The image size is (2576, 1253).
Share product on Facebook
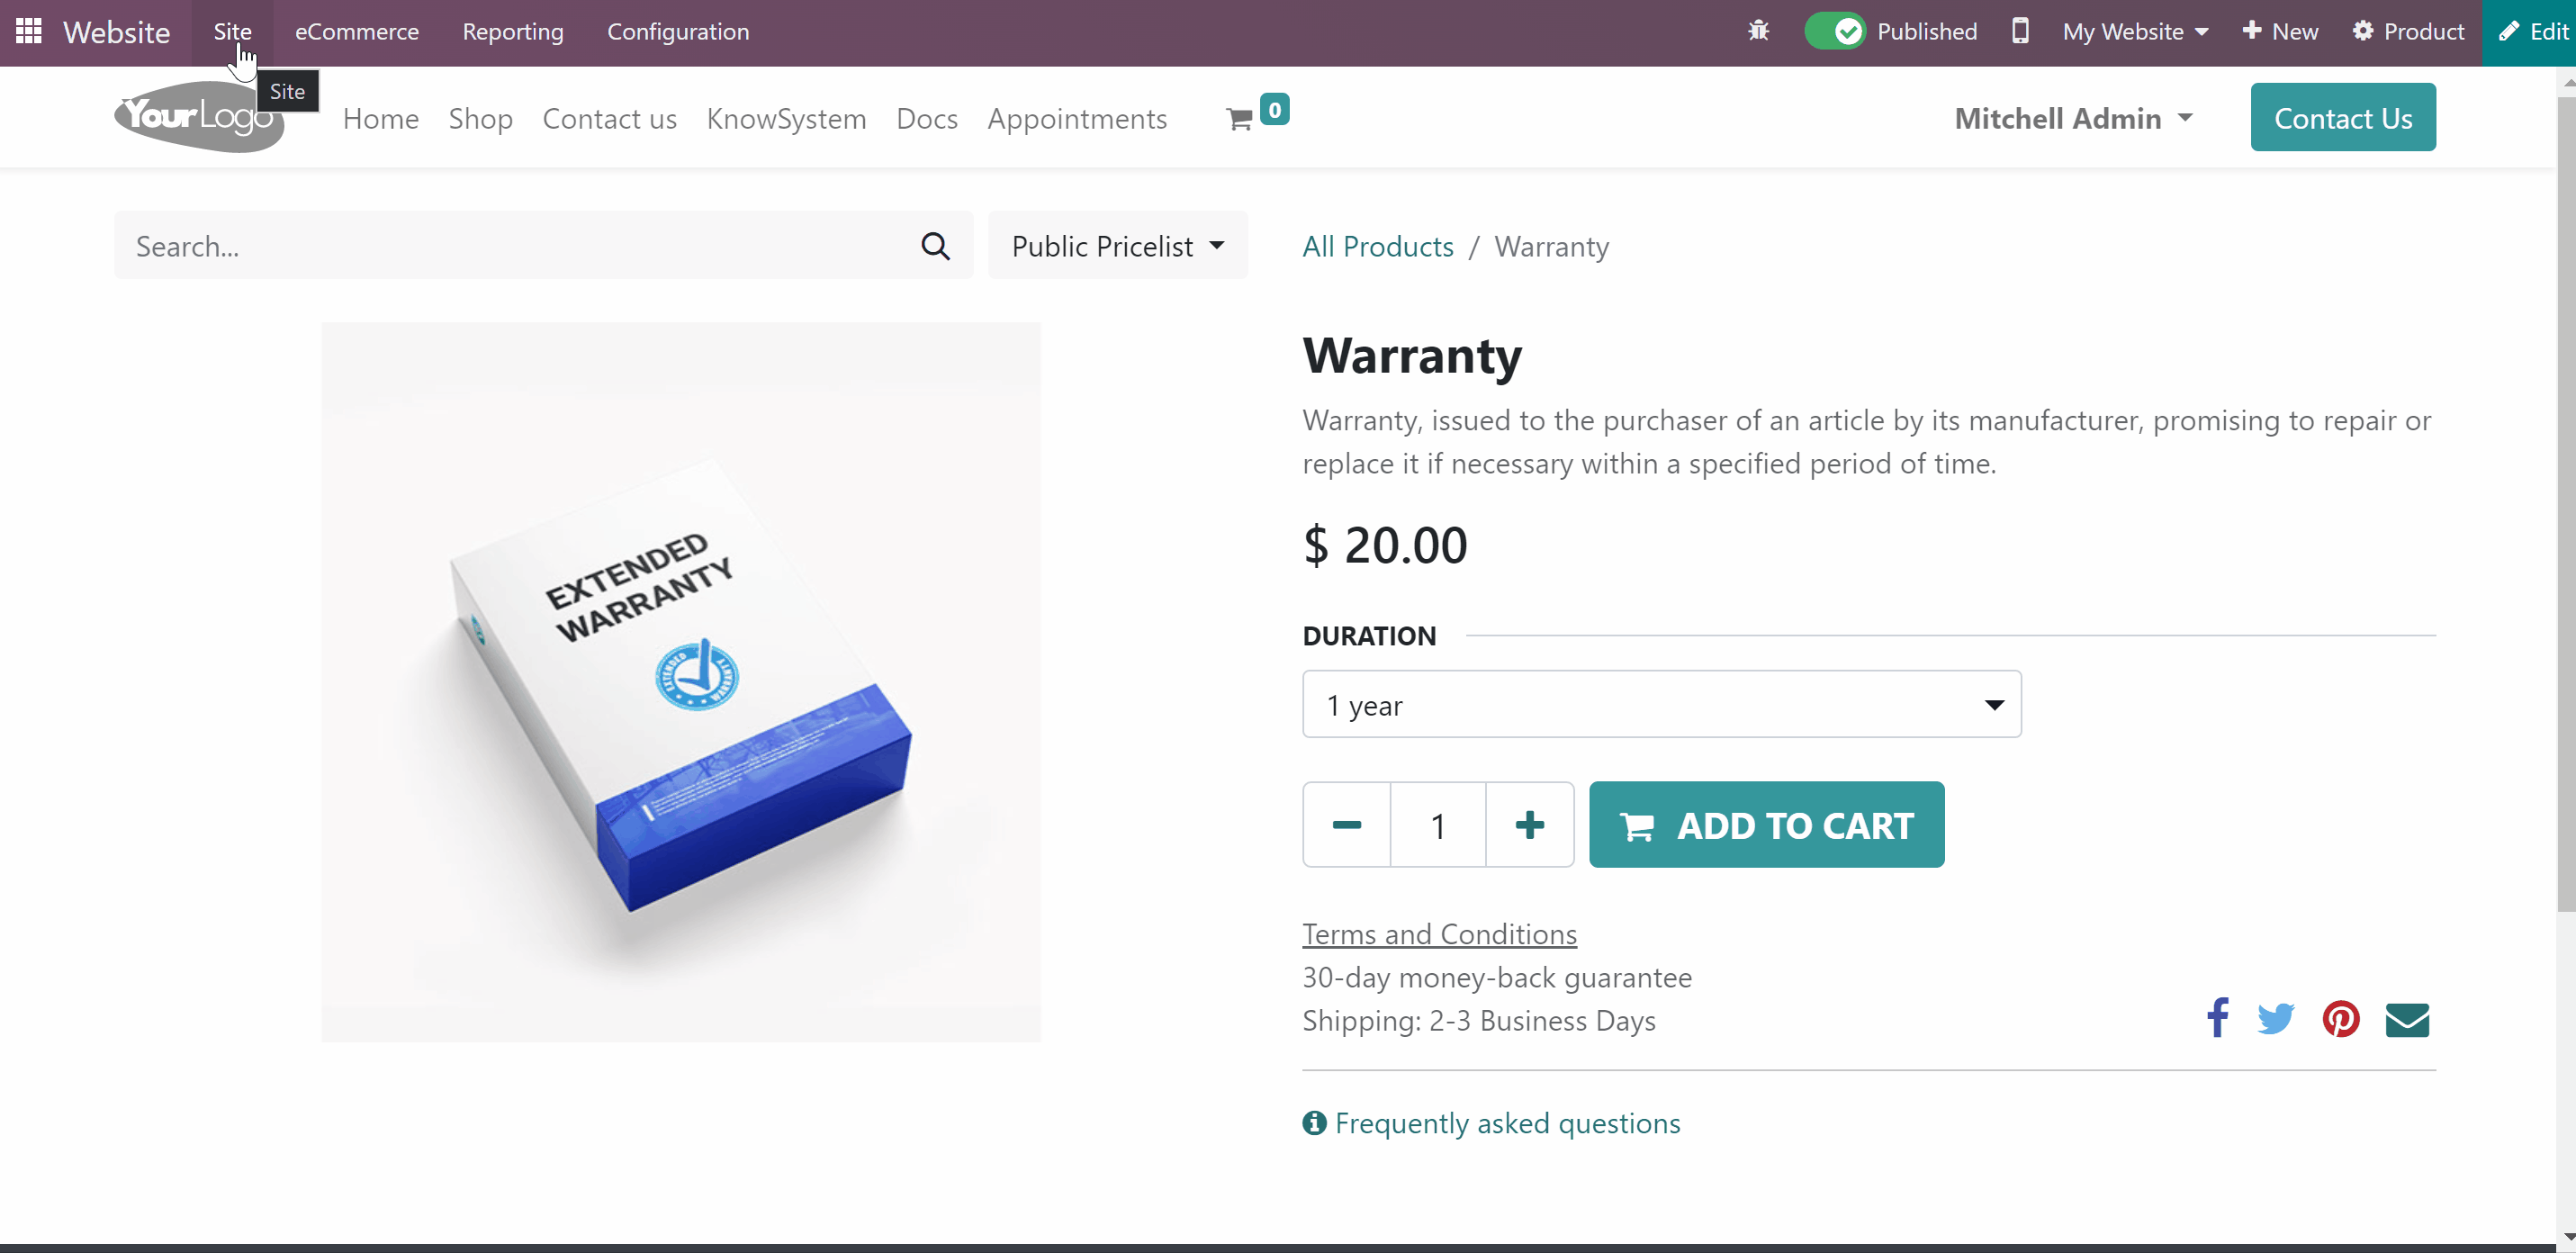click(x=2217, y=1018)
